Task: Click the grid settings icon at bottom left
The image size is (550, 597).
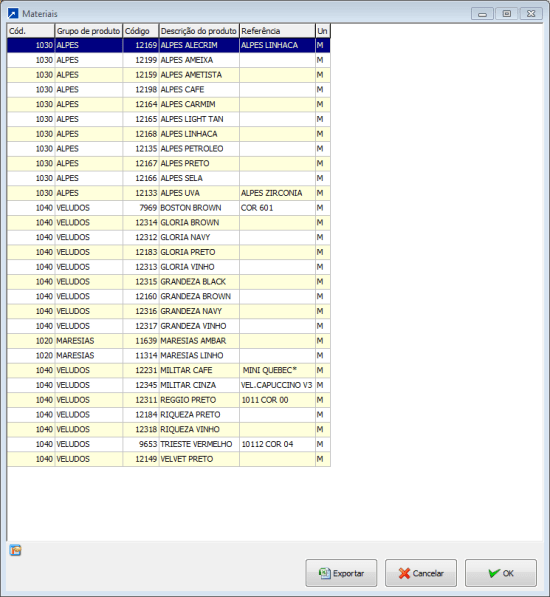Action: coord(15,550)
